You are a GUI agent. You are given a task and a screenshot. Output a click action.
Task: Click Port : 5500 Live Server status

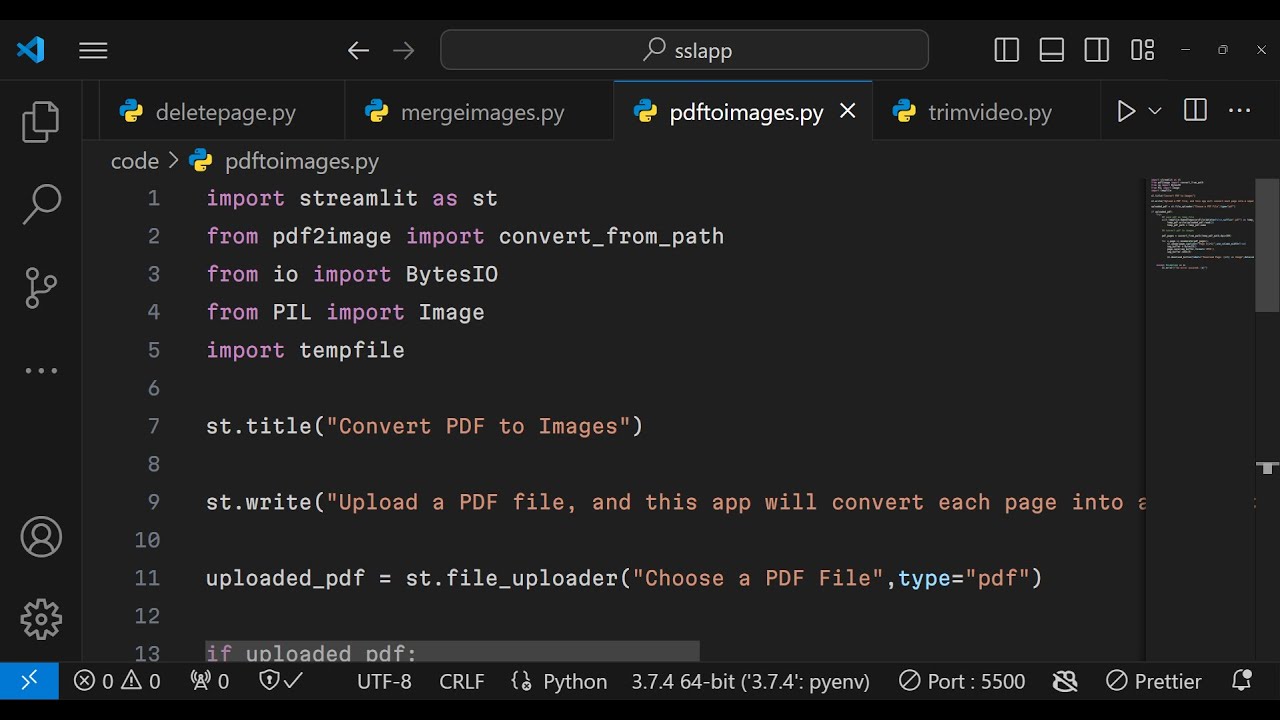[x=962, y=681]
